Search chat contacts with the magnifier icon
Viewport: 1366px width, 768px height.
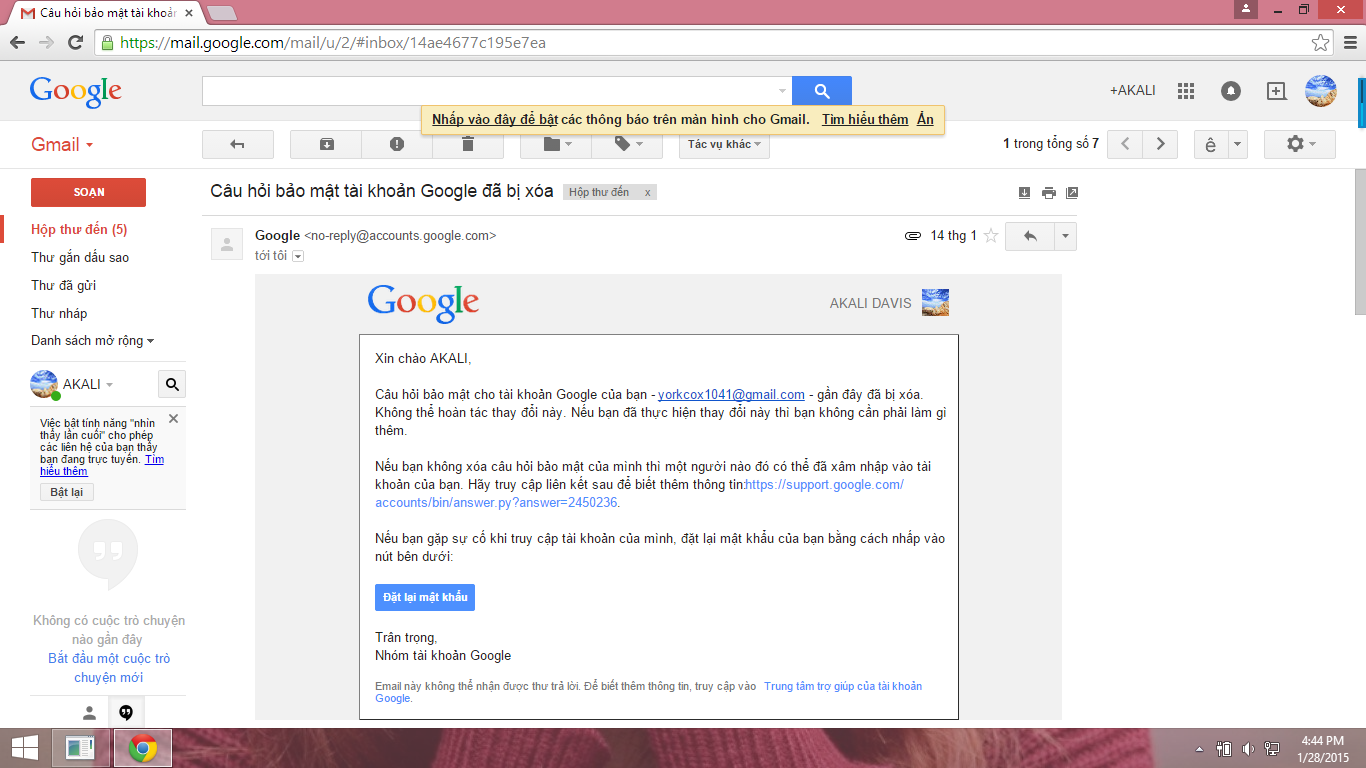point(172,384)
